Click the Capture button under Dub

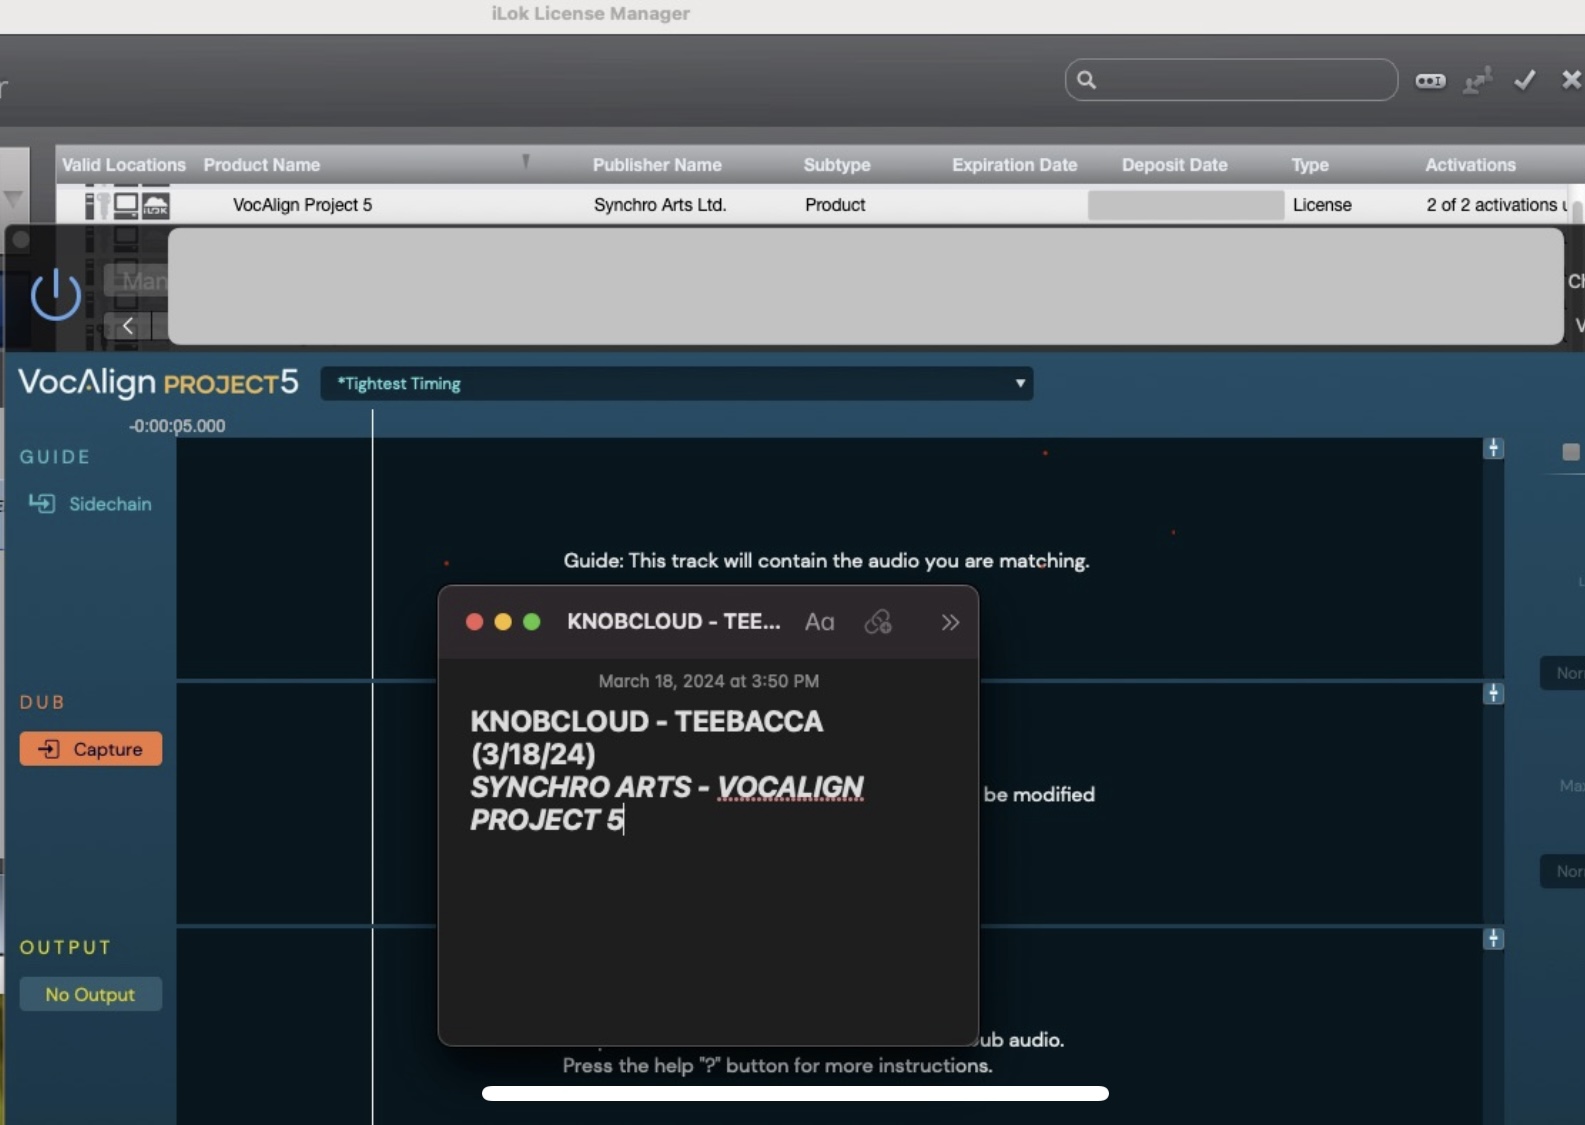[x=91, y=749]
